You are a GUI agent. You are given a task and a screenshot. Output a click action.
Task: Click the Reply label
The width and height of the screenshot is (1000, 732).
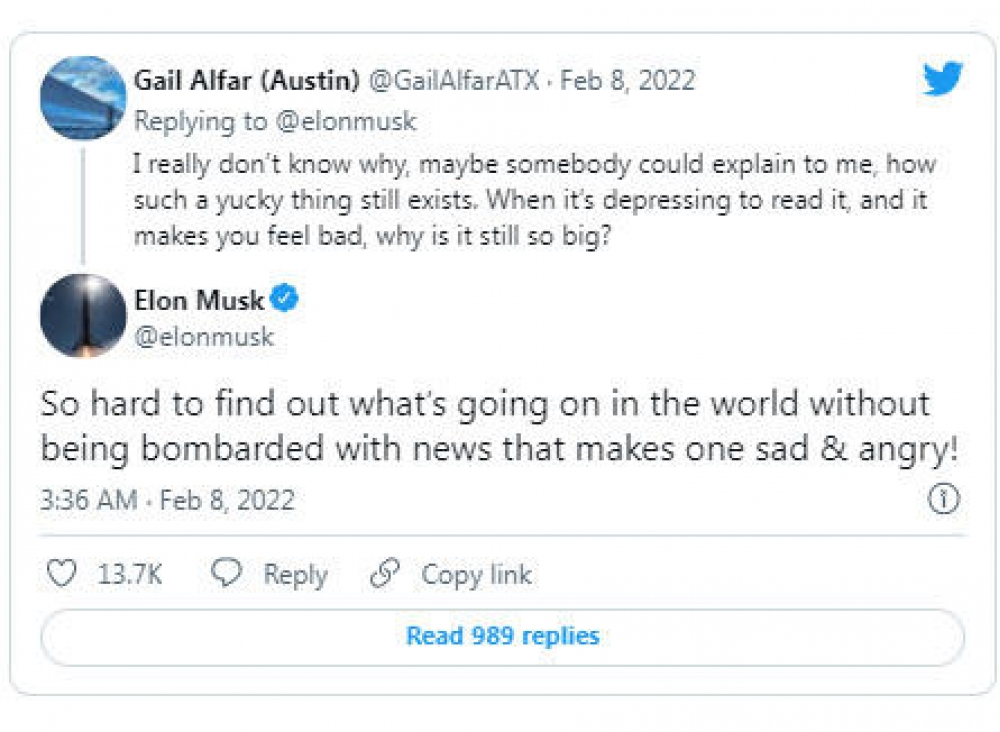pos(295,575)
